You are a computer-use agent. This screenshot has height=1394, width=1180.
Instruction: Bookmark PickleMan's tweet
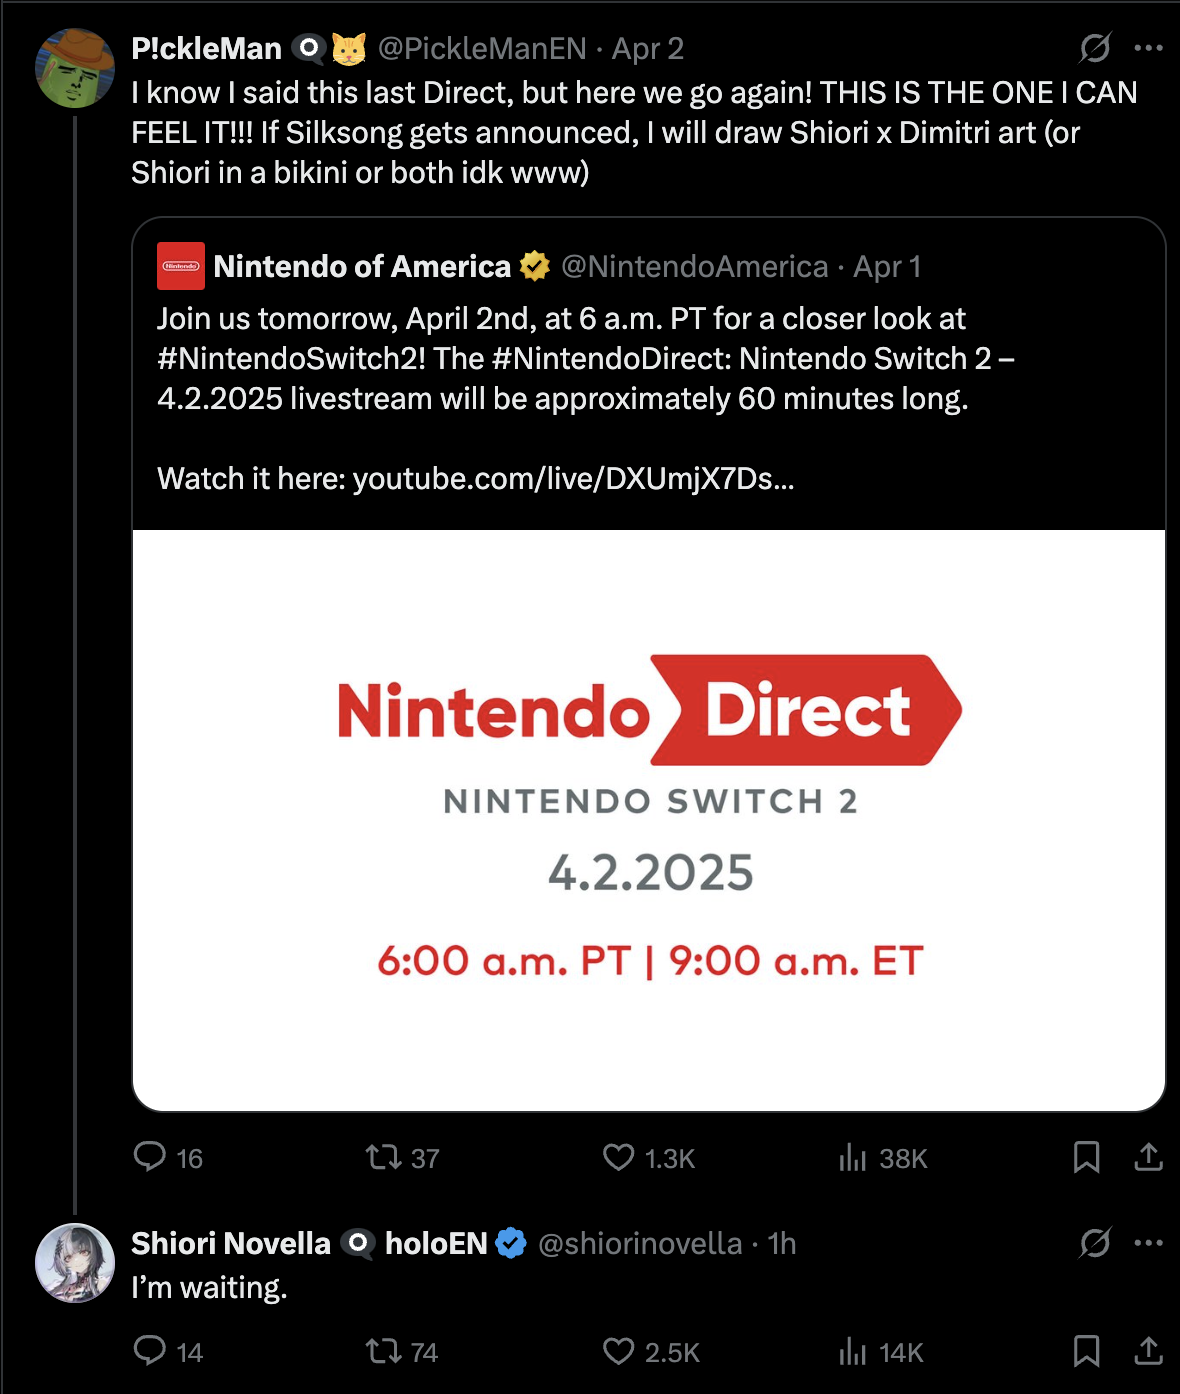(1086, 1157)
